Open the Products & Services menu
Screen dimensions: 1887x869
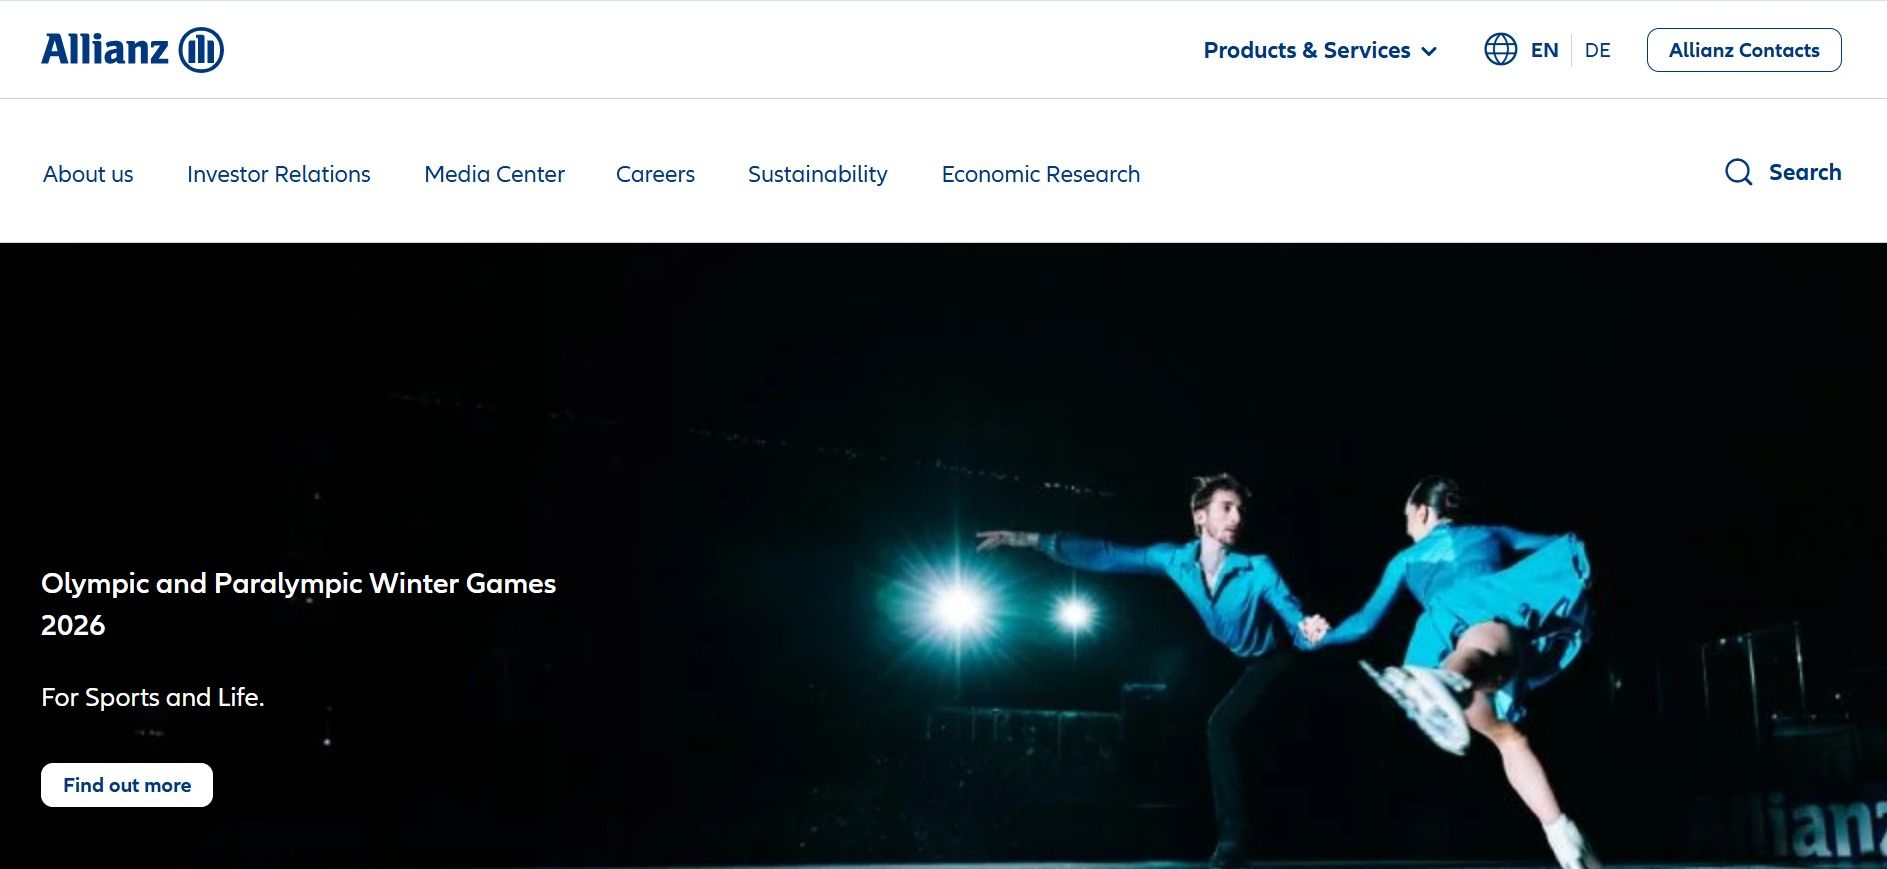(x=1320, y=50)
